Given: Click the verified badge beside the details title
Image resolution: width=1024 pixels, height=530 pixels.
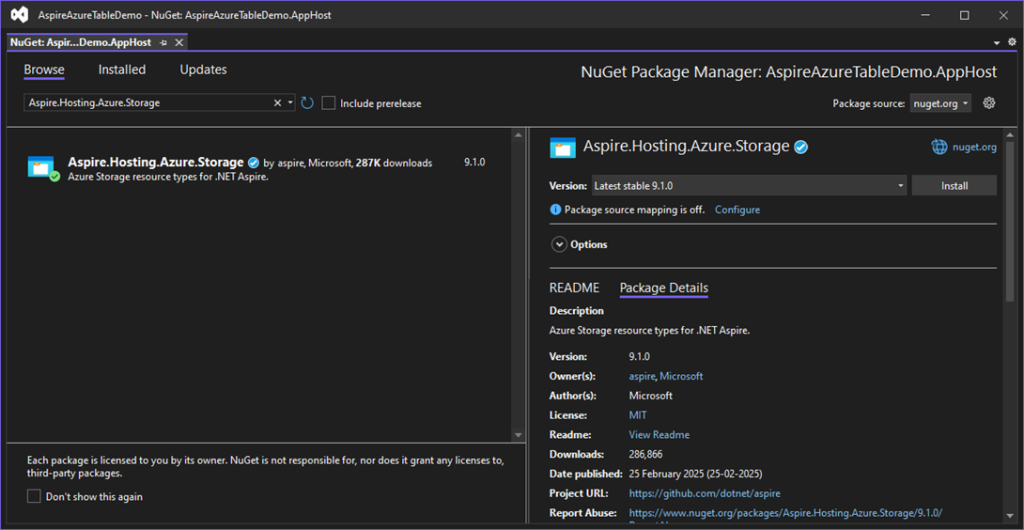Looking at the screenshot, I should 801,148.
